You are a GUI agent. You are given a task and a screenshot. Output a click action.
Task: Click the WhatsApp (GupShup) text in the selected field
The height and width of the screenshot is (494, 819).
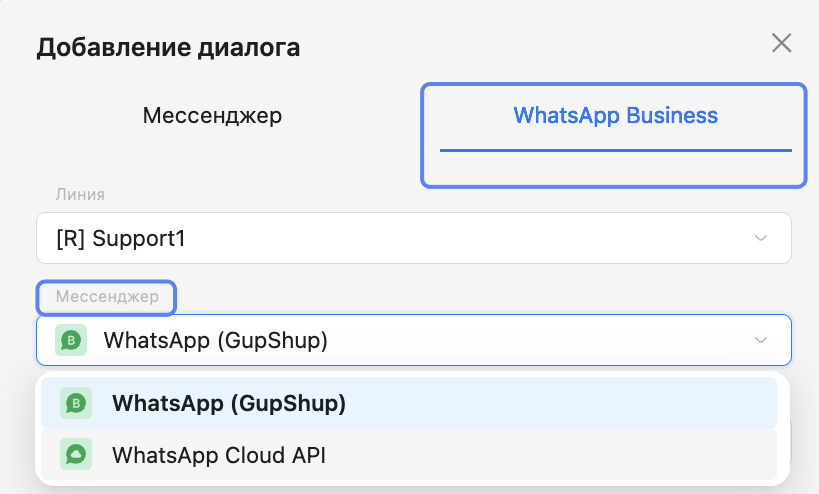click(216, 340)
